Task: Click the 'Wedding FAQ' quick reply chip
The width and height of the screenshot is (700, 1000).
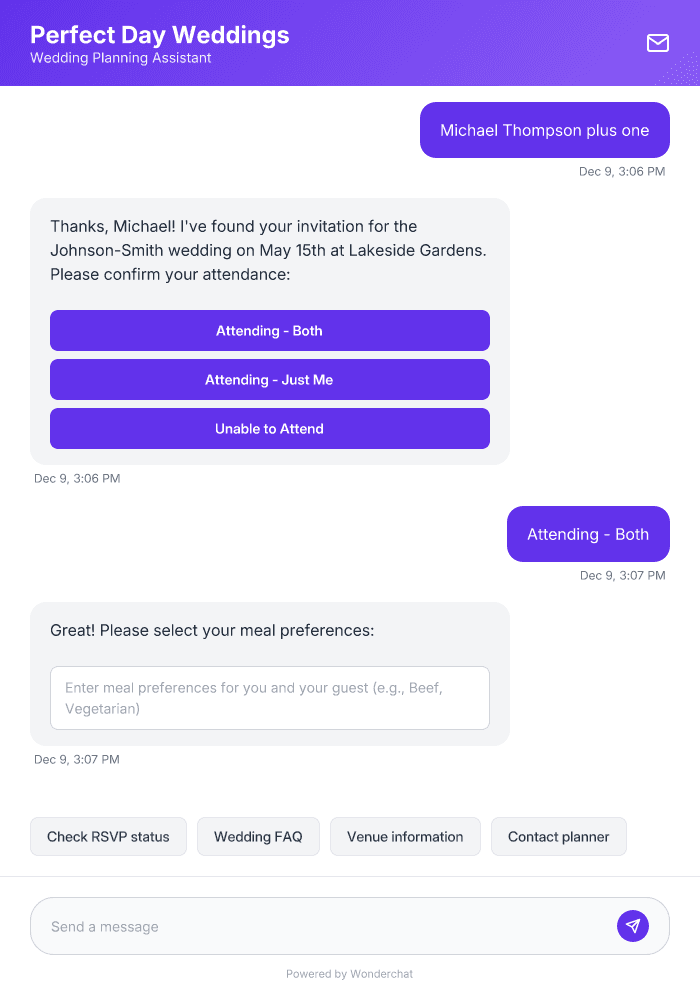Action: [x=258, y=836]
